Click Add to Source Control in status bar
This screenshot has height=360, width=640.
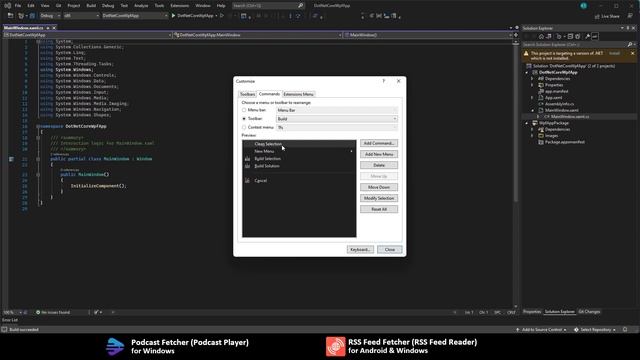tap(541, 330)
